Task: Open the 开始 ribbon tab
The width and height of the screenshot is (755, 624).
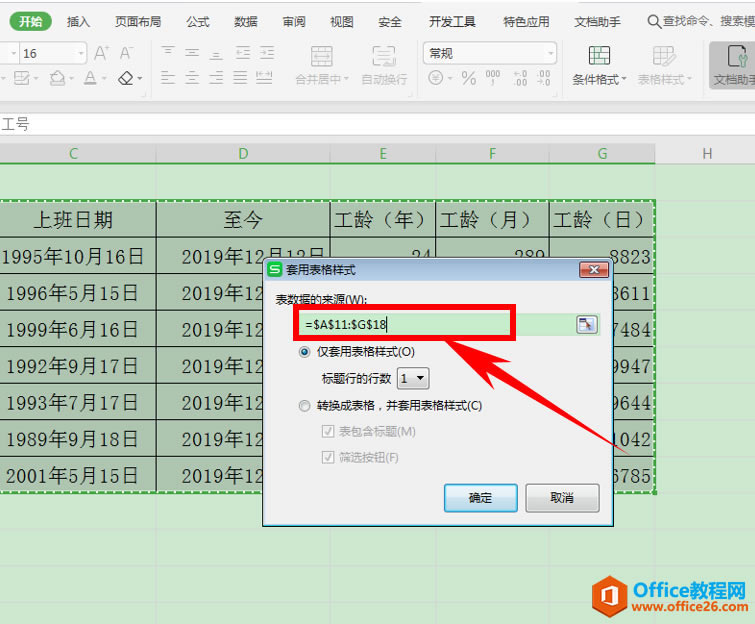Action: (x=30, y=22)
